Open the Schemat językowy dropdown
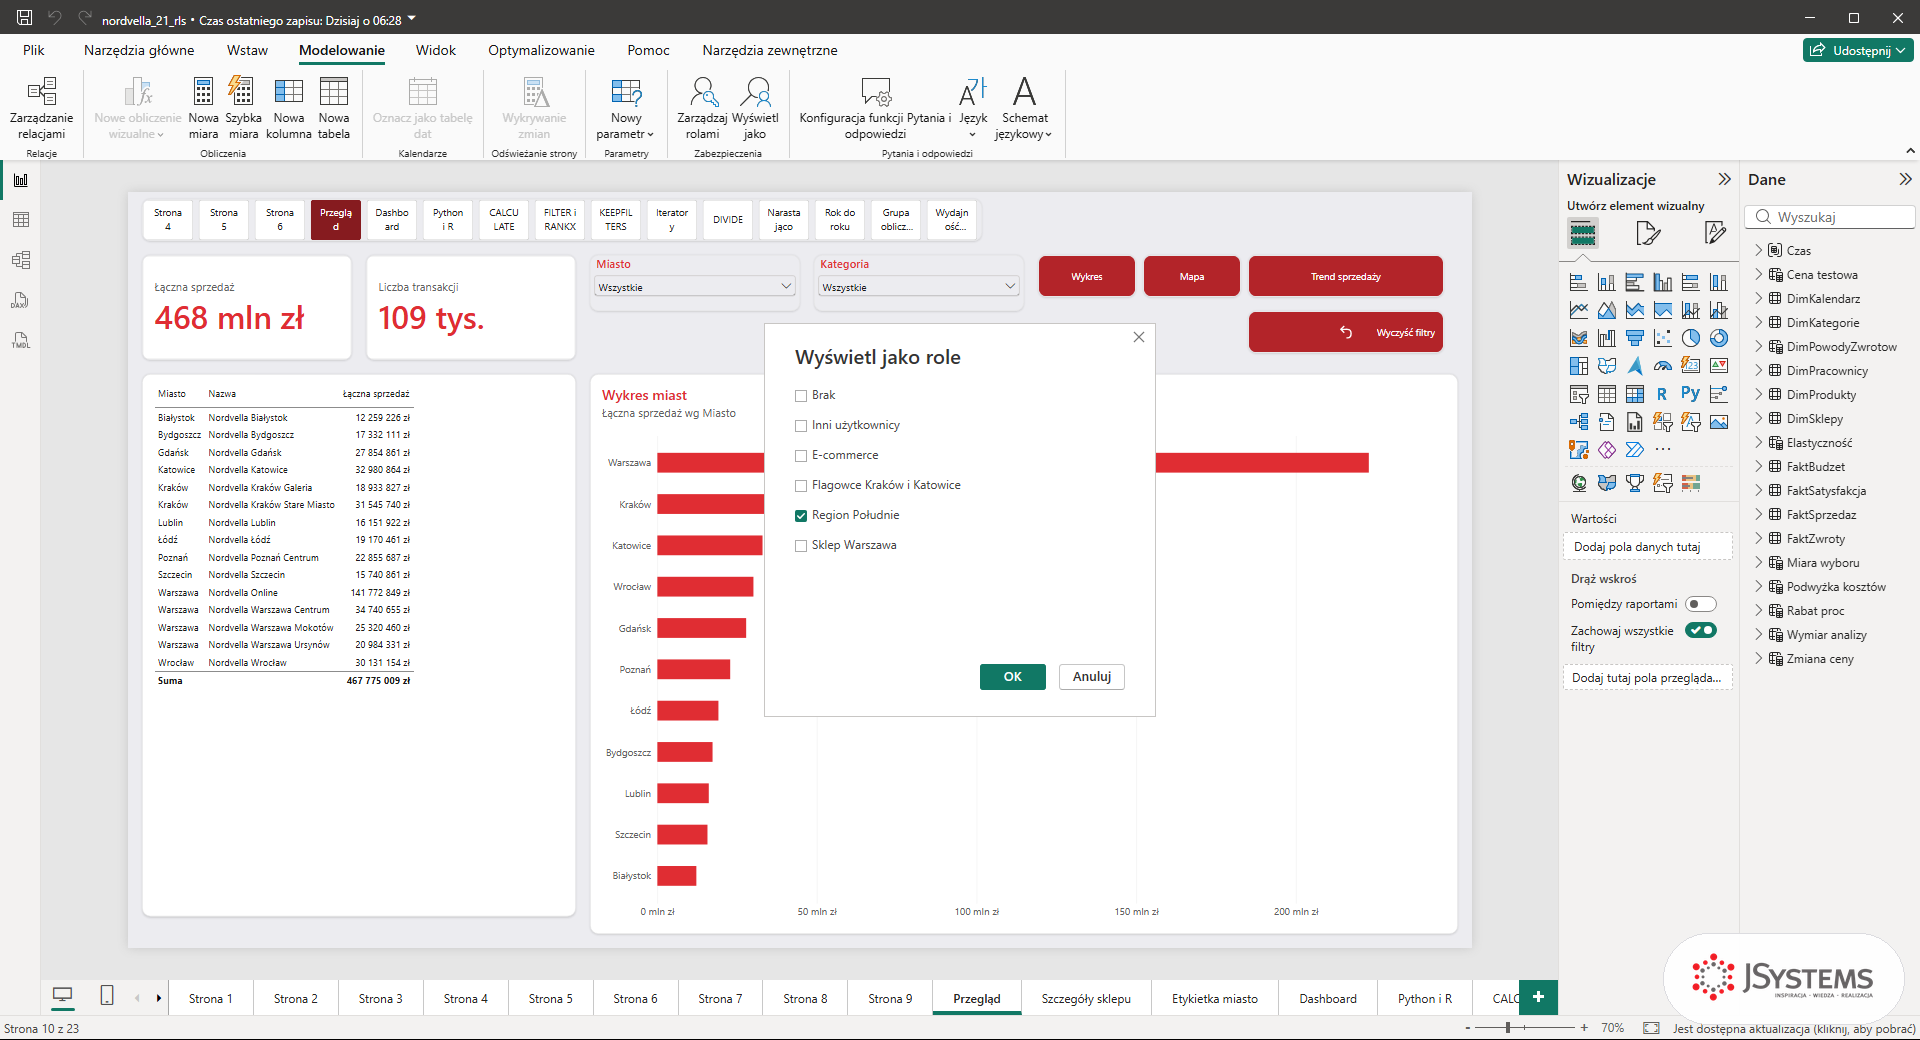This screenshot has width=1920, height=1040. click(x=1024, y=108)
